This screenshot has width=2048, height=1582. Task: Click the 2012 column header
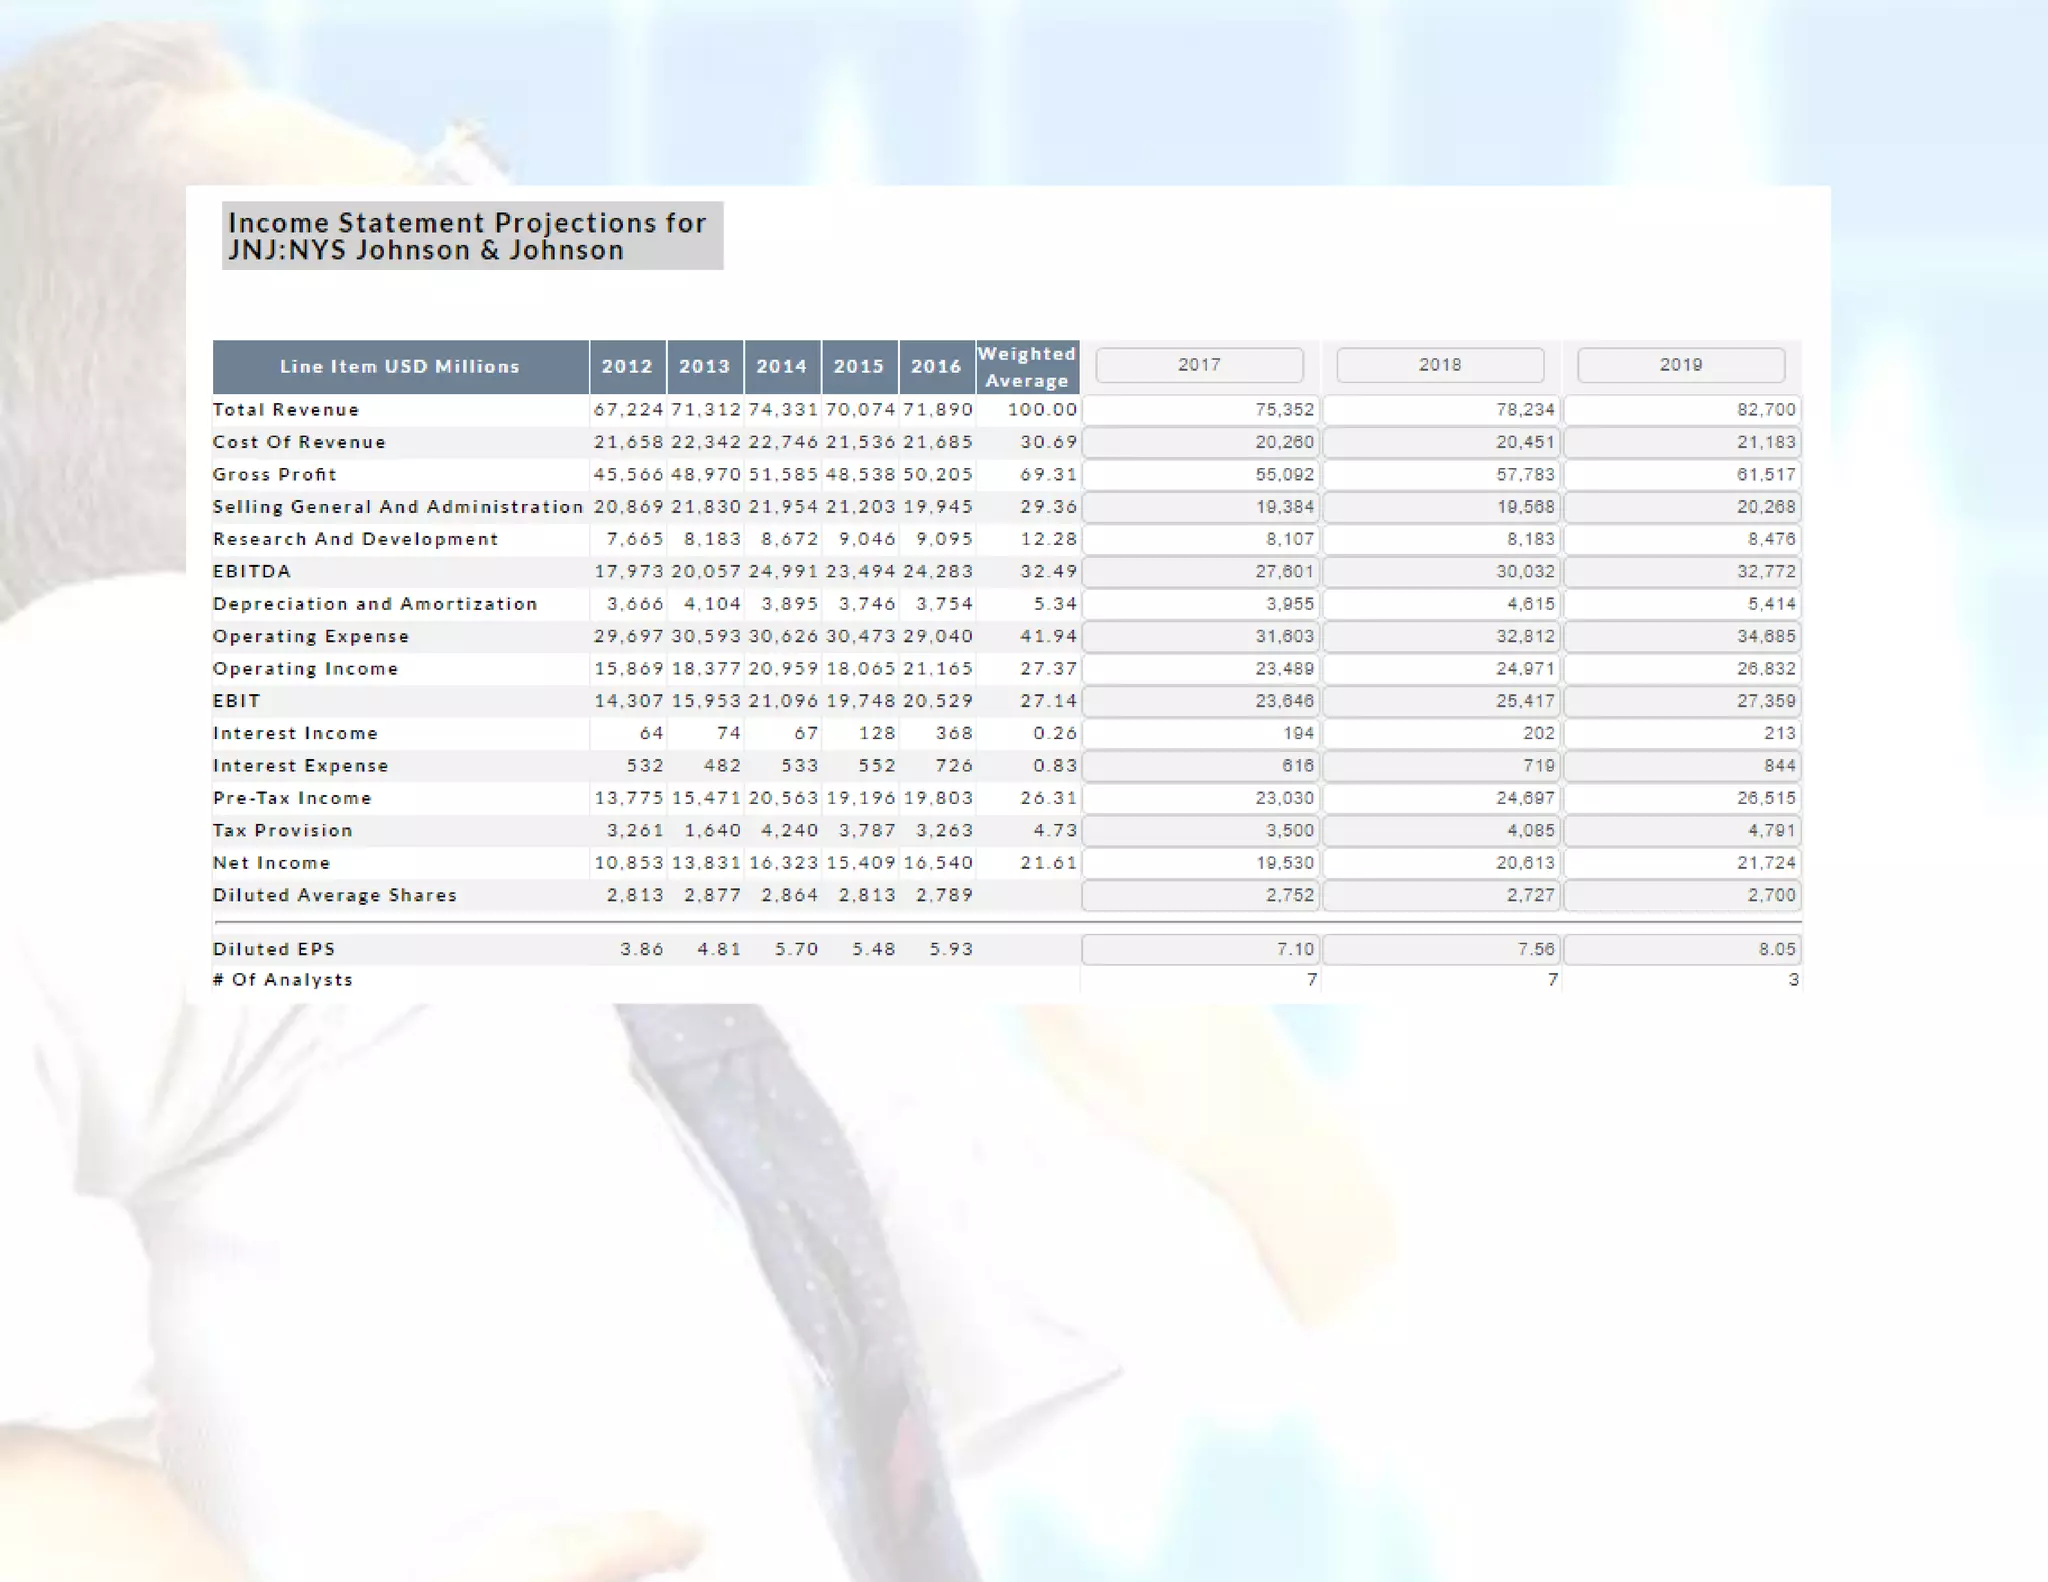[627, 367]
